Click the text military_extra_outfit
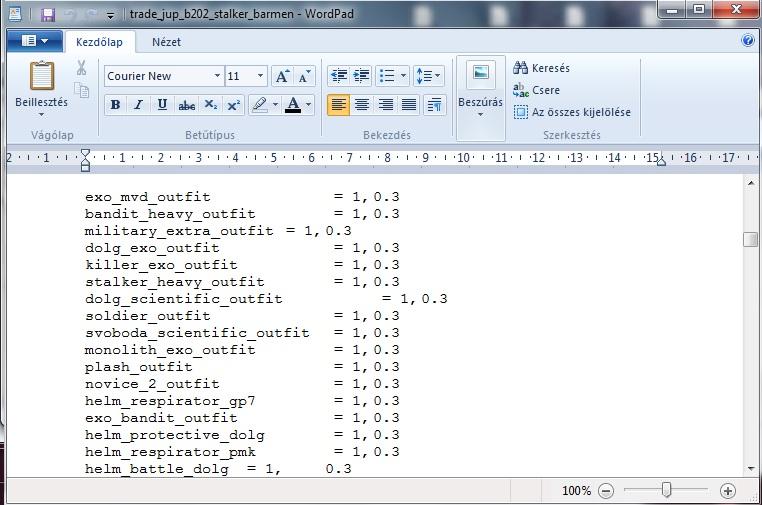 pyautogui.click(x=179, y=231)
